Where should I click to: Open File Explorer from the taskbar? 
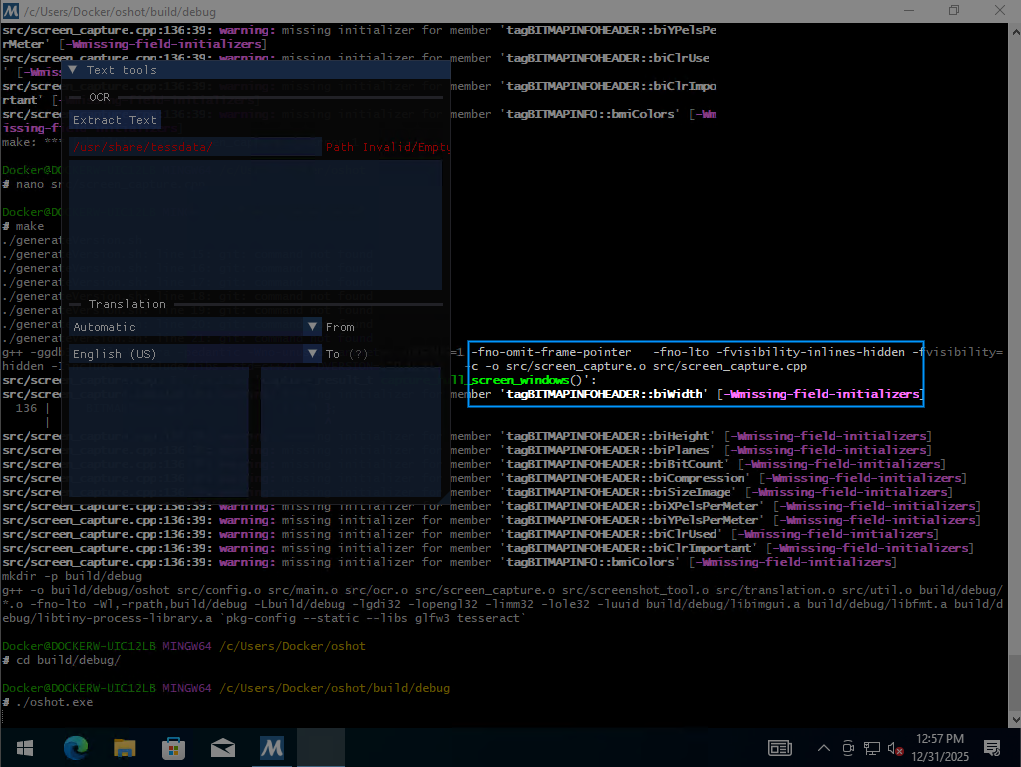(124, 747)
